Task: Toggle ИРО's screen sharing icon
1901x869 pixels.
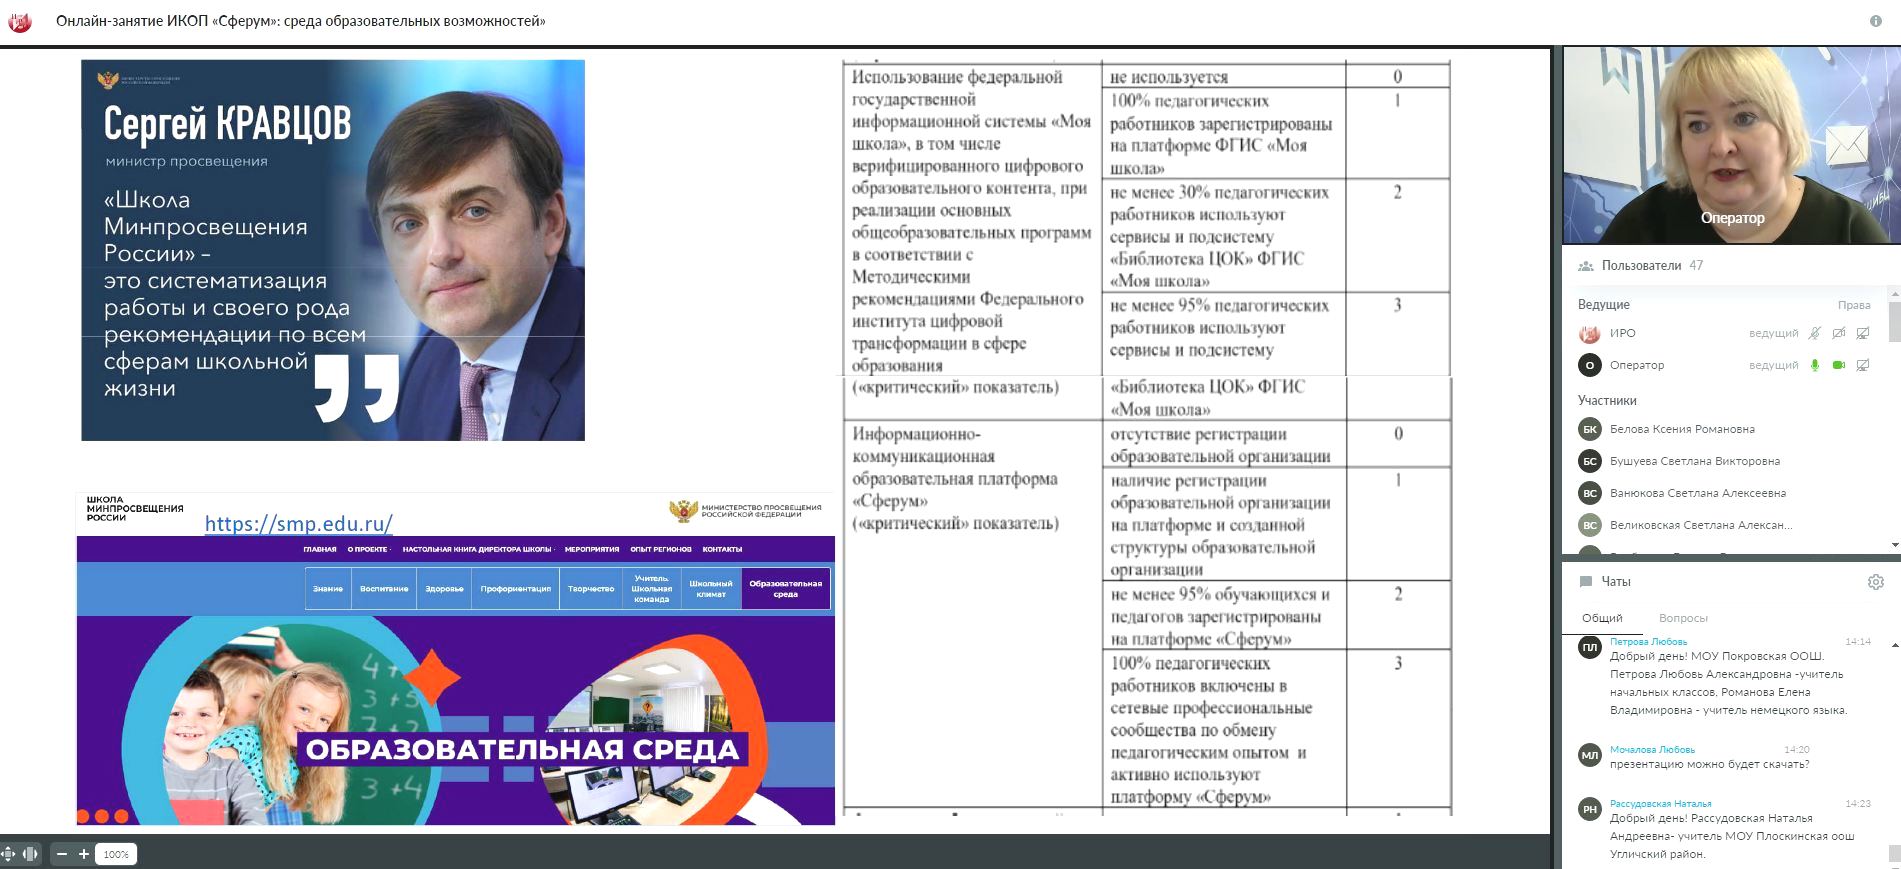Action: (1863, 333)
